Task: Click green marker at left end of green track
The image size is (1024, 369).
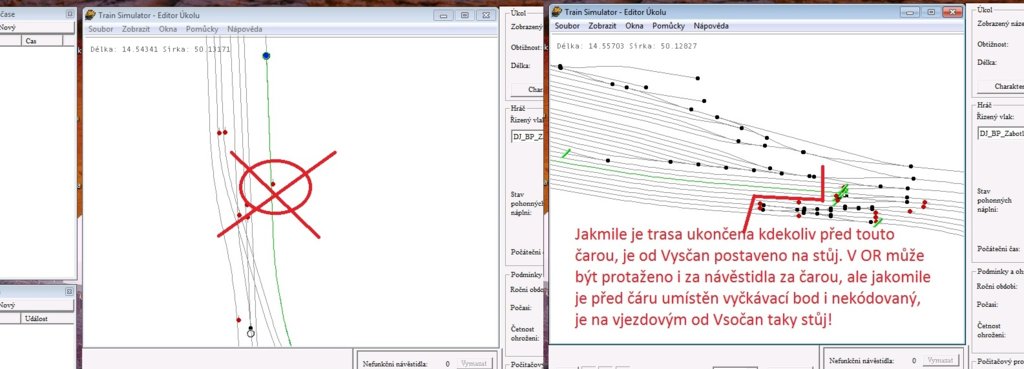Action: point(566,153)
